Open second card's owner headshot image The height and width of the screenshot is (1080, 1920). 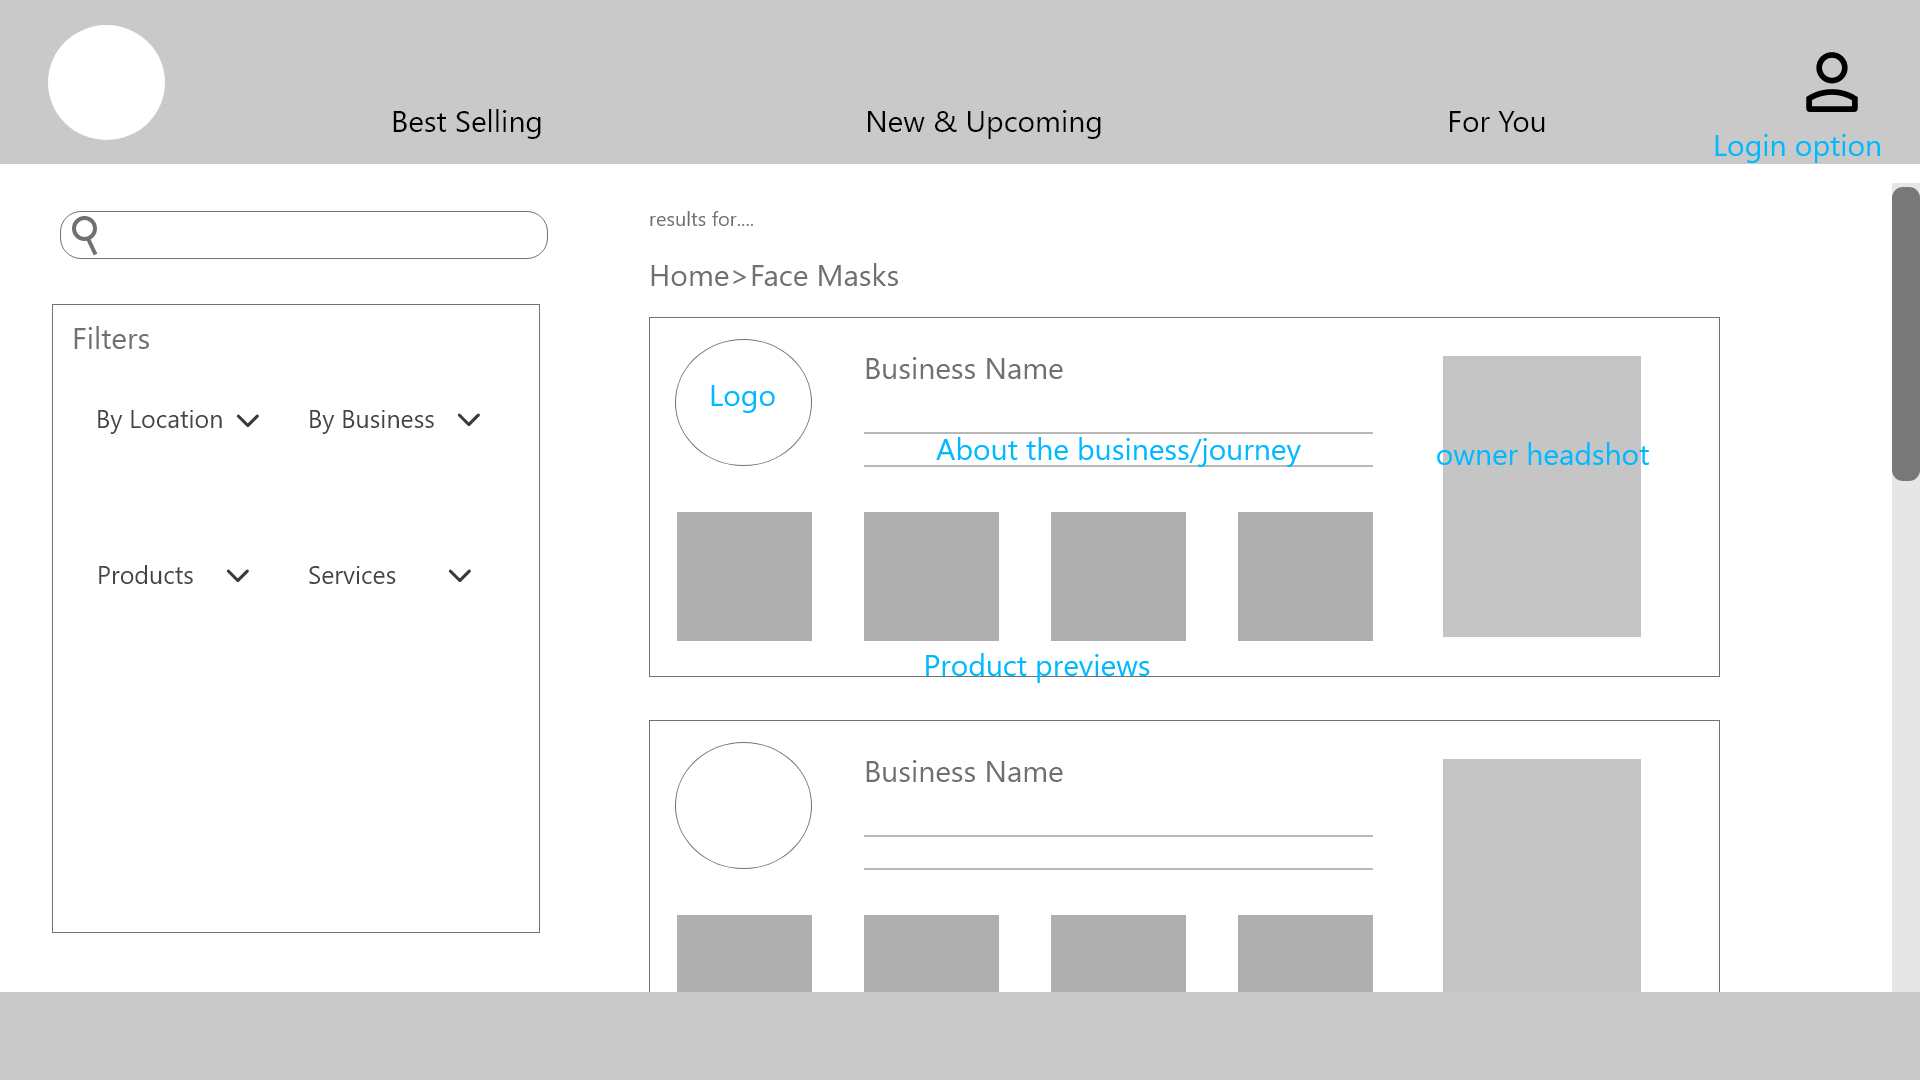coord(1541,875)
